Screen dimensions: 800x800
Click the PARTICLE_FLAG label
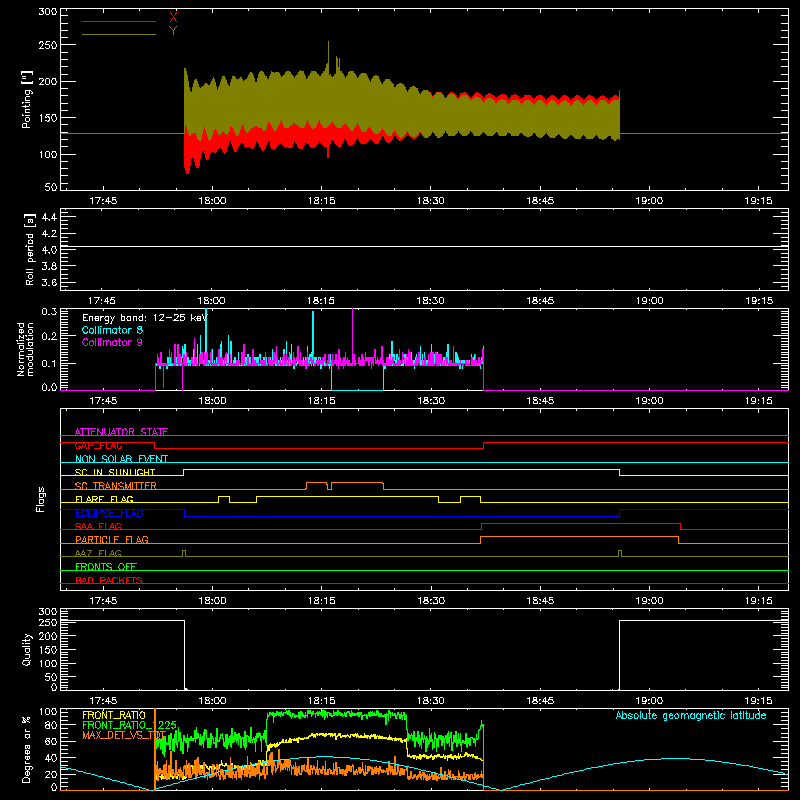[112, 539]
